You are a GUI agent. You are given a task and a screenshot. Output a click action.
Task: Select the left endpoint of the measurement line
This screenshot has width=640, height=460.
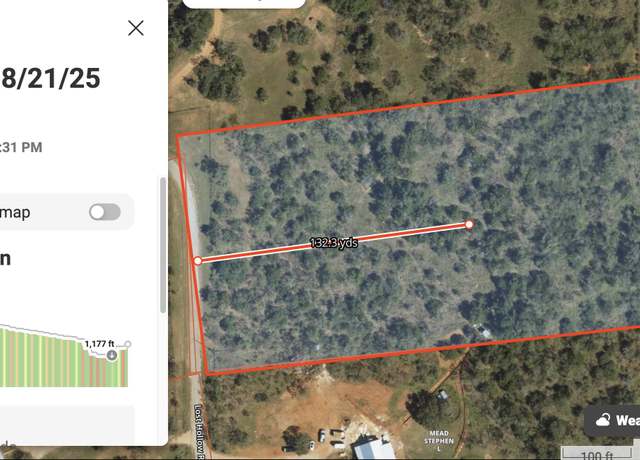tap(198, 260)
